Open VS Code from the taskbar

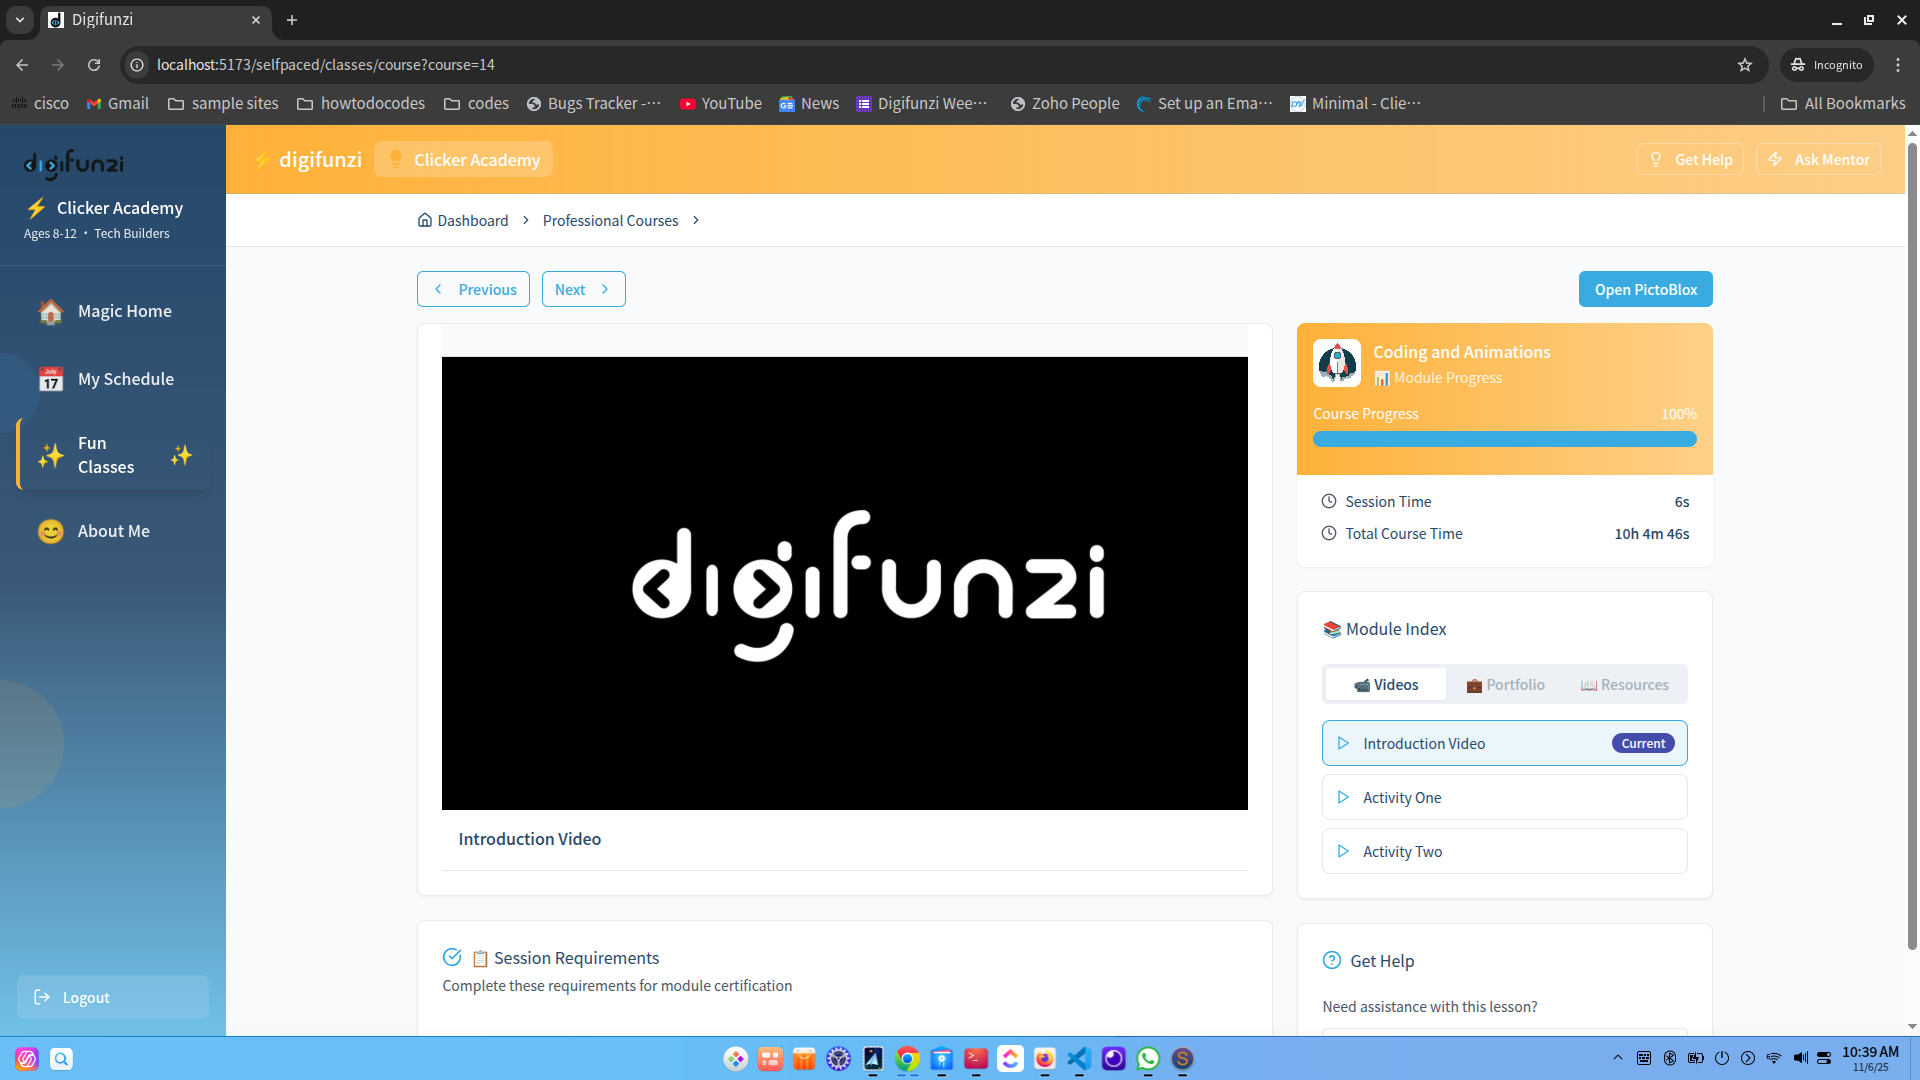click(1078, 1059)
